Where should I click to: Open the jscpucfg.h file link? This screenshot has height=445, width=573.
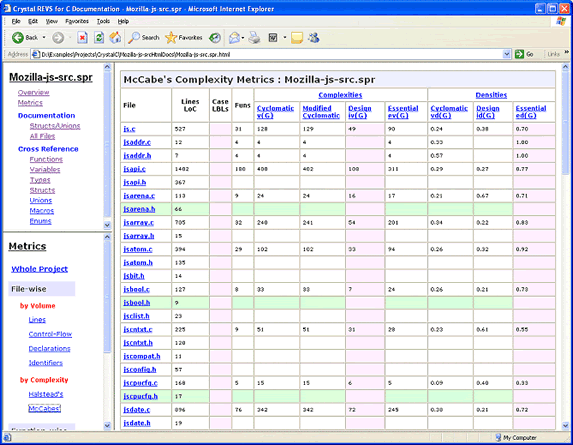coord(140,396)
